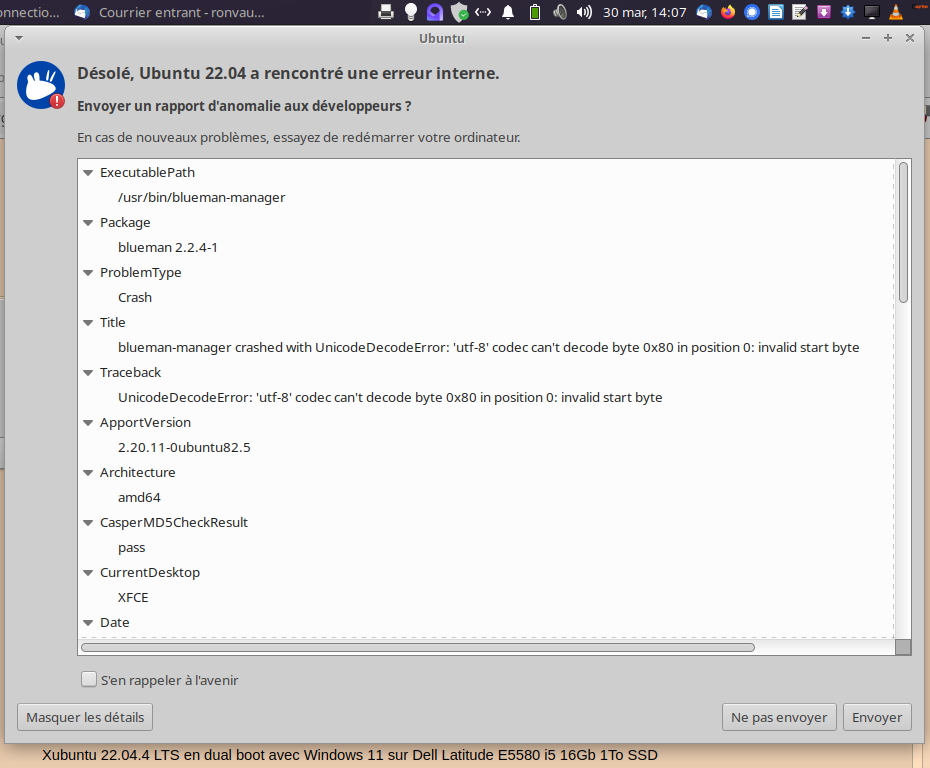Launch Thunderbird from panel launcher

704,12
